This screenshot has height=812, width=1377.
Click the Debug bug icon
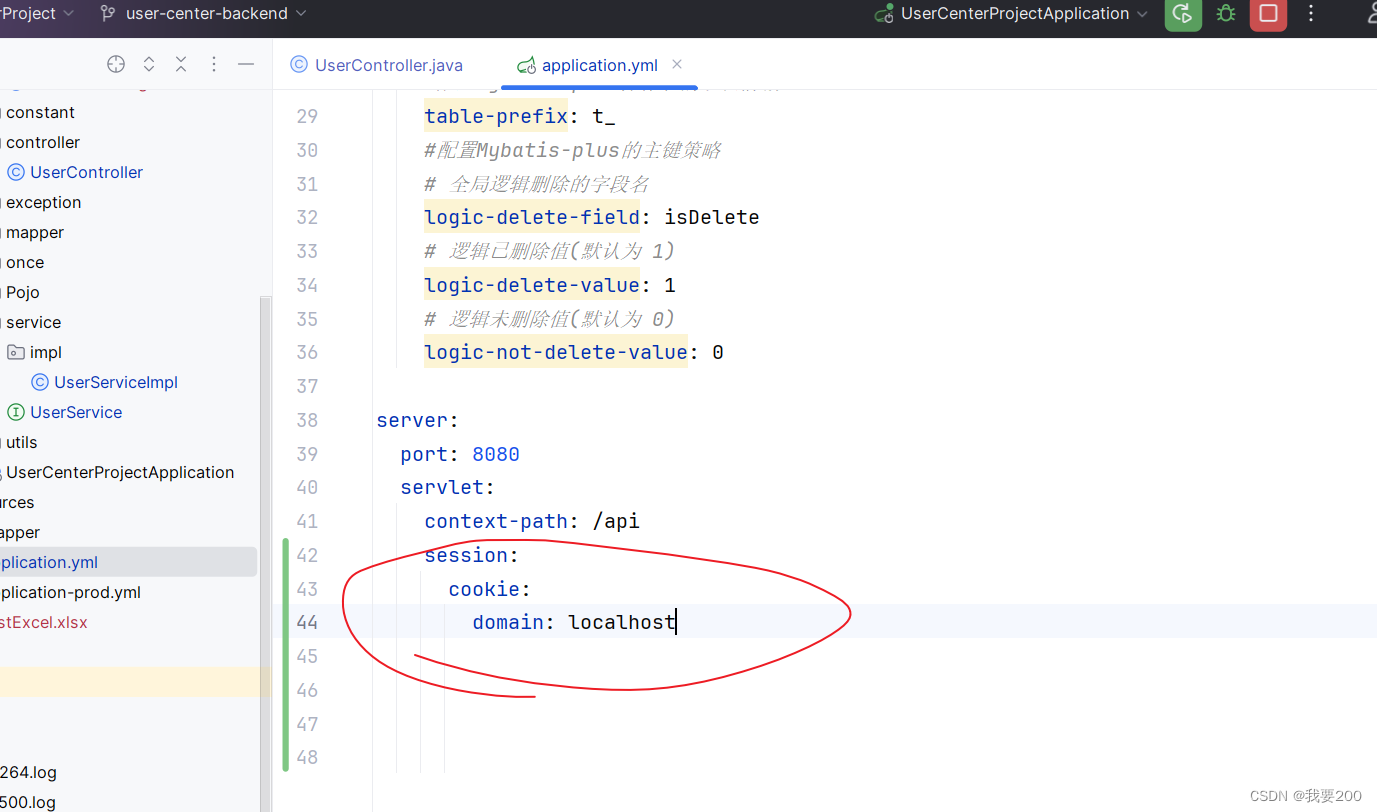click(x=1226, y=14)
